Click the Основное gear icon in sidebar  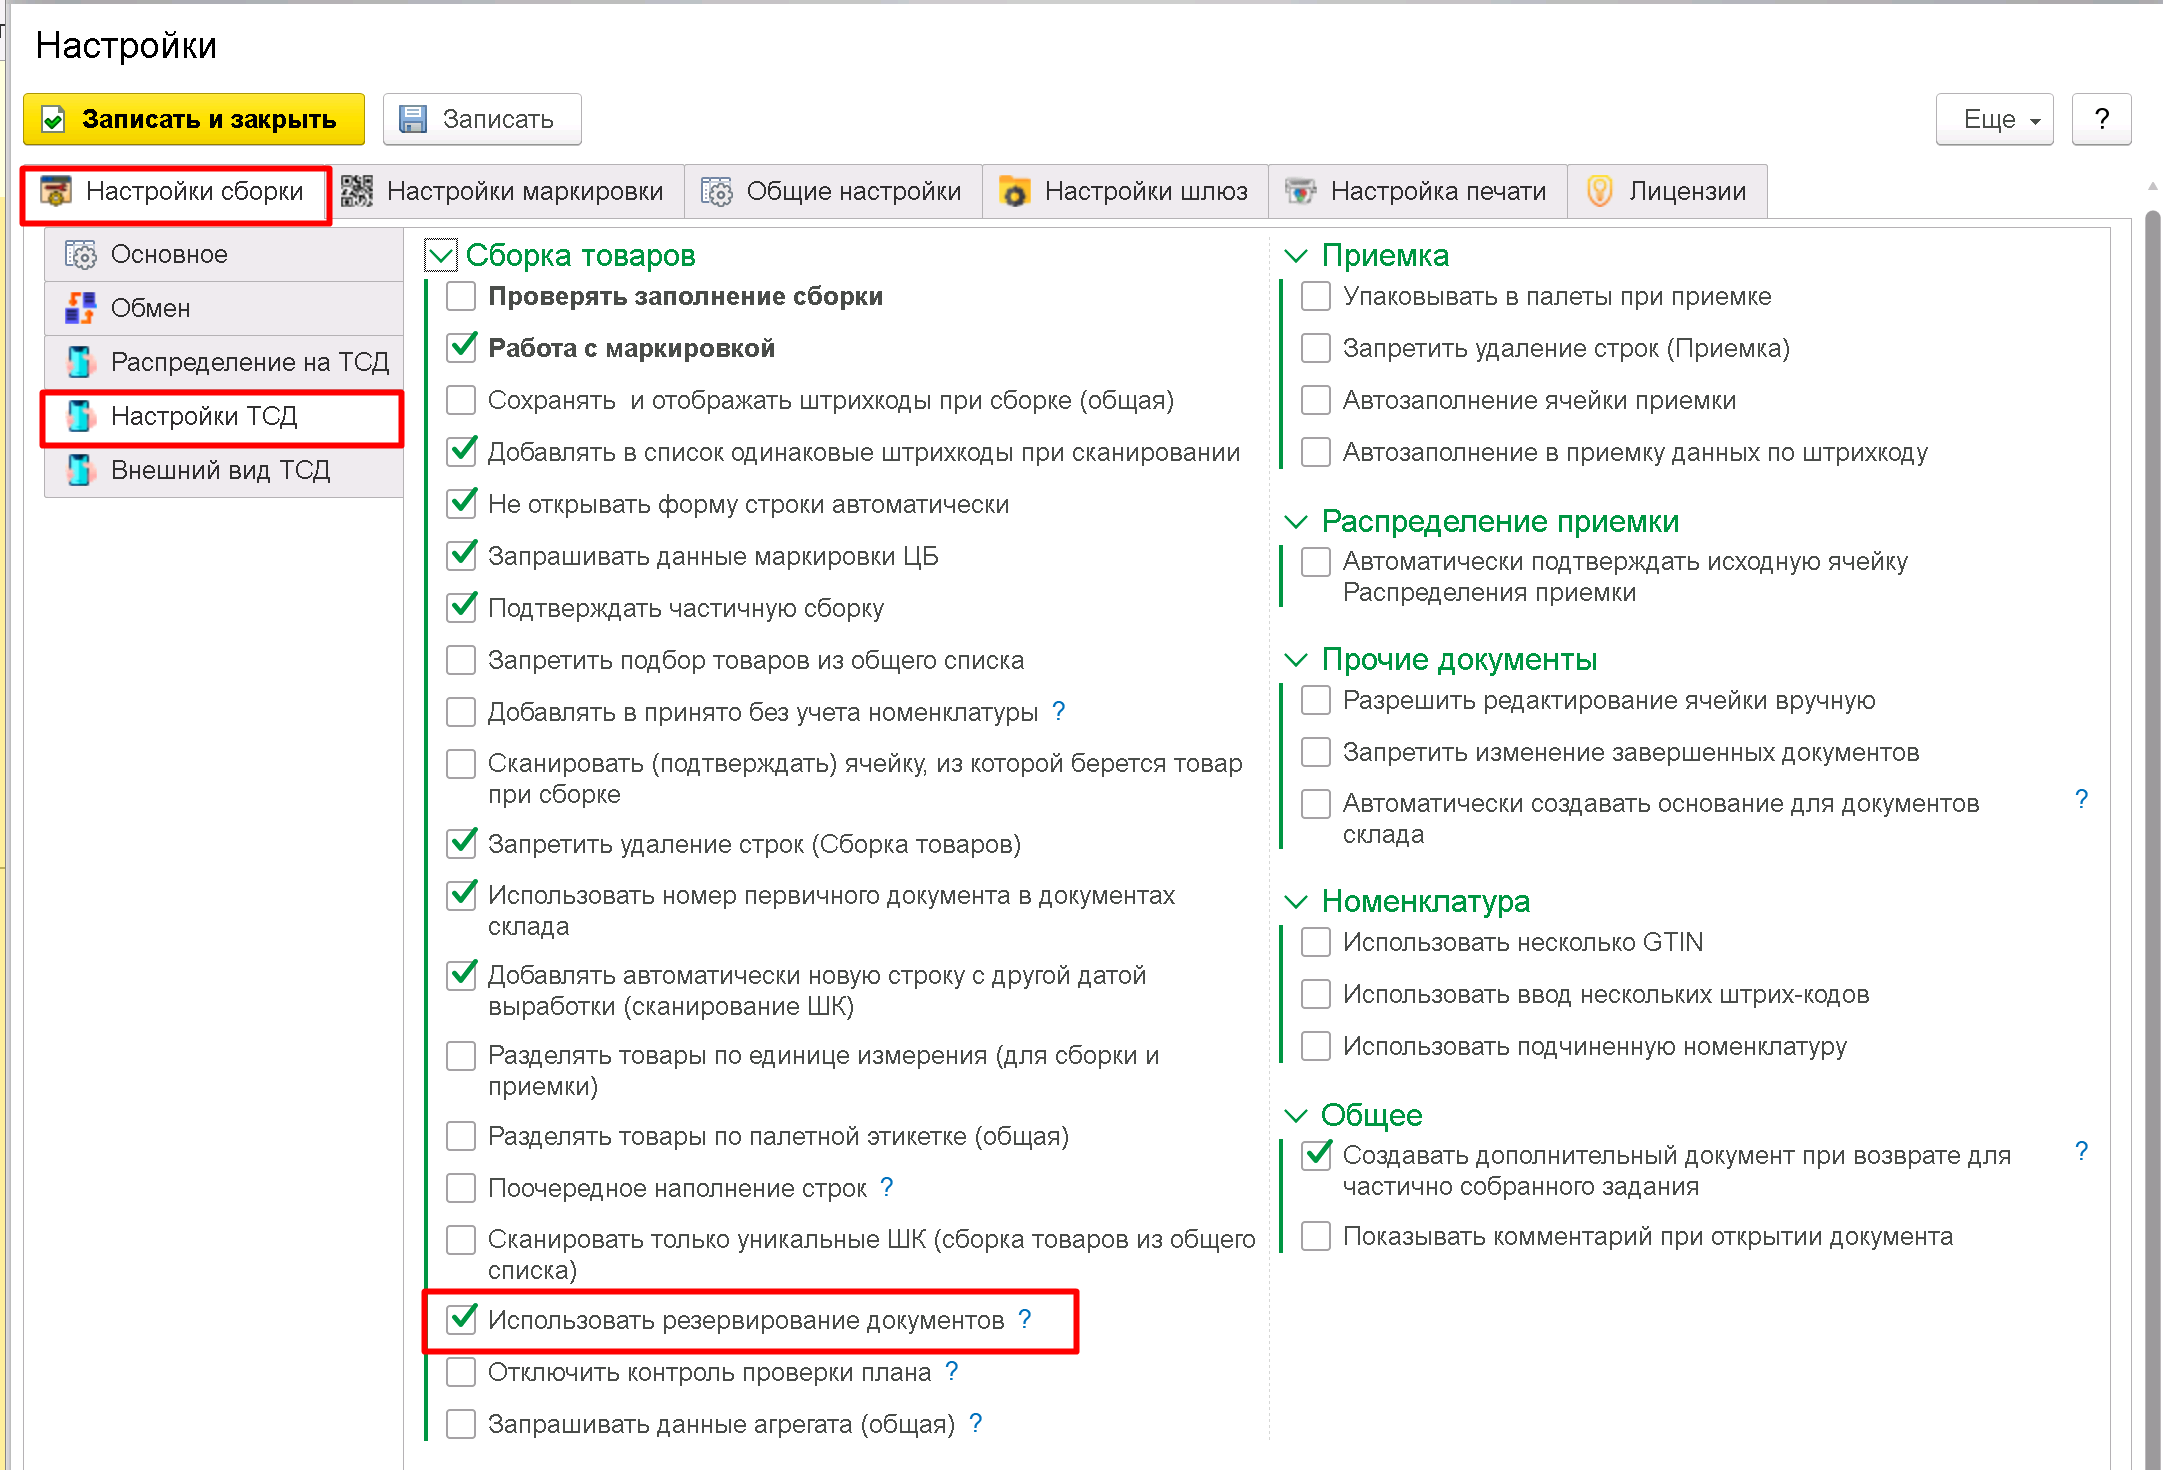(81, 255)
